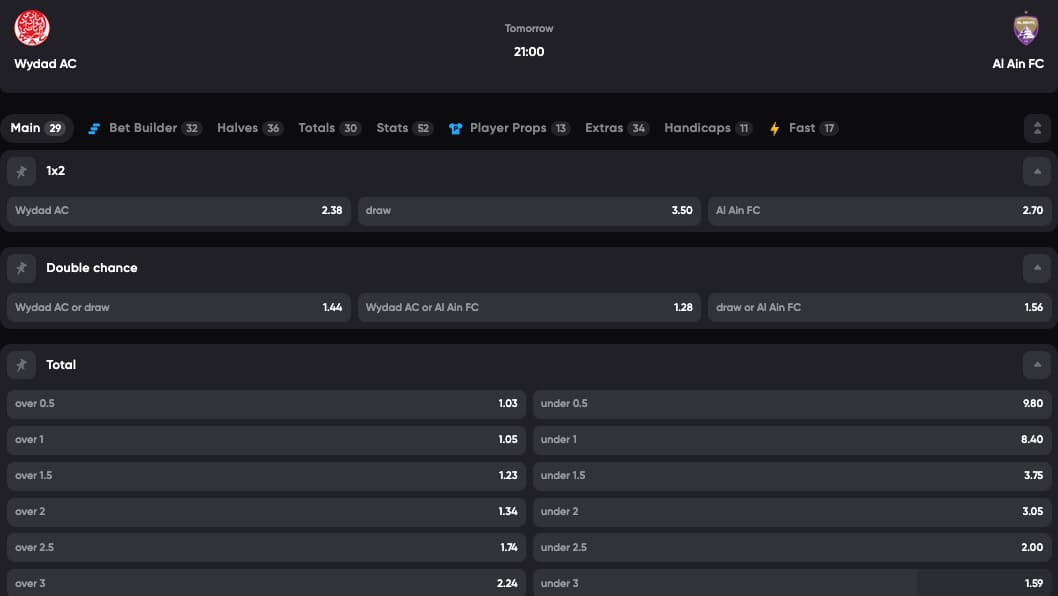The image size is (1058, 596).
Task: Pick over 1.5 goals at 1.23
Action: 267,476
